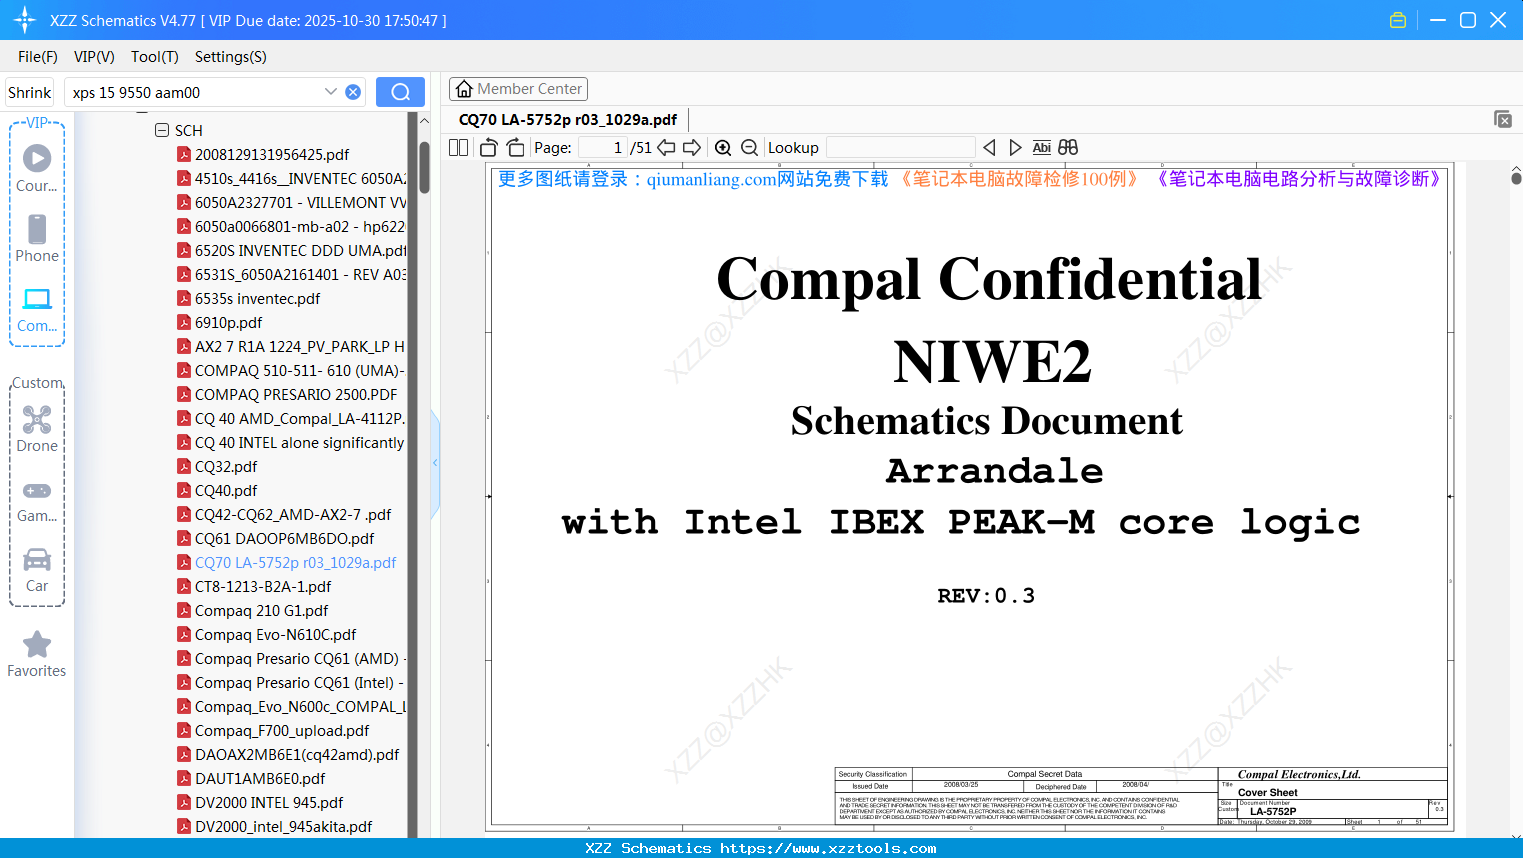Open DV2000 INTEL 945.pdf
The image size is (1523, 858).
point(269,802)
